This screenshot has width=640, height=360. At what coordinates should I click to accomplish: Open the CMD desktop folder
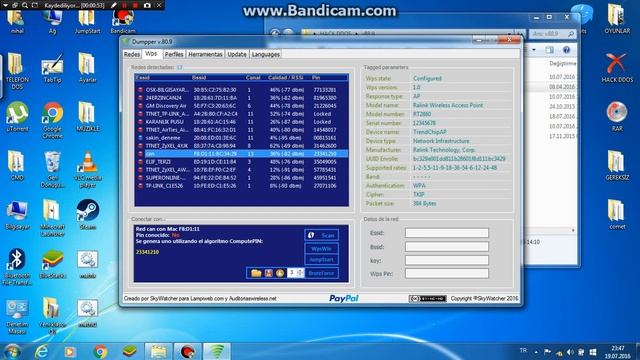coord(17,166)
